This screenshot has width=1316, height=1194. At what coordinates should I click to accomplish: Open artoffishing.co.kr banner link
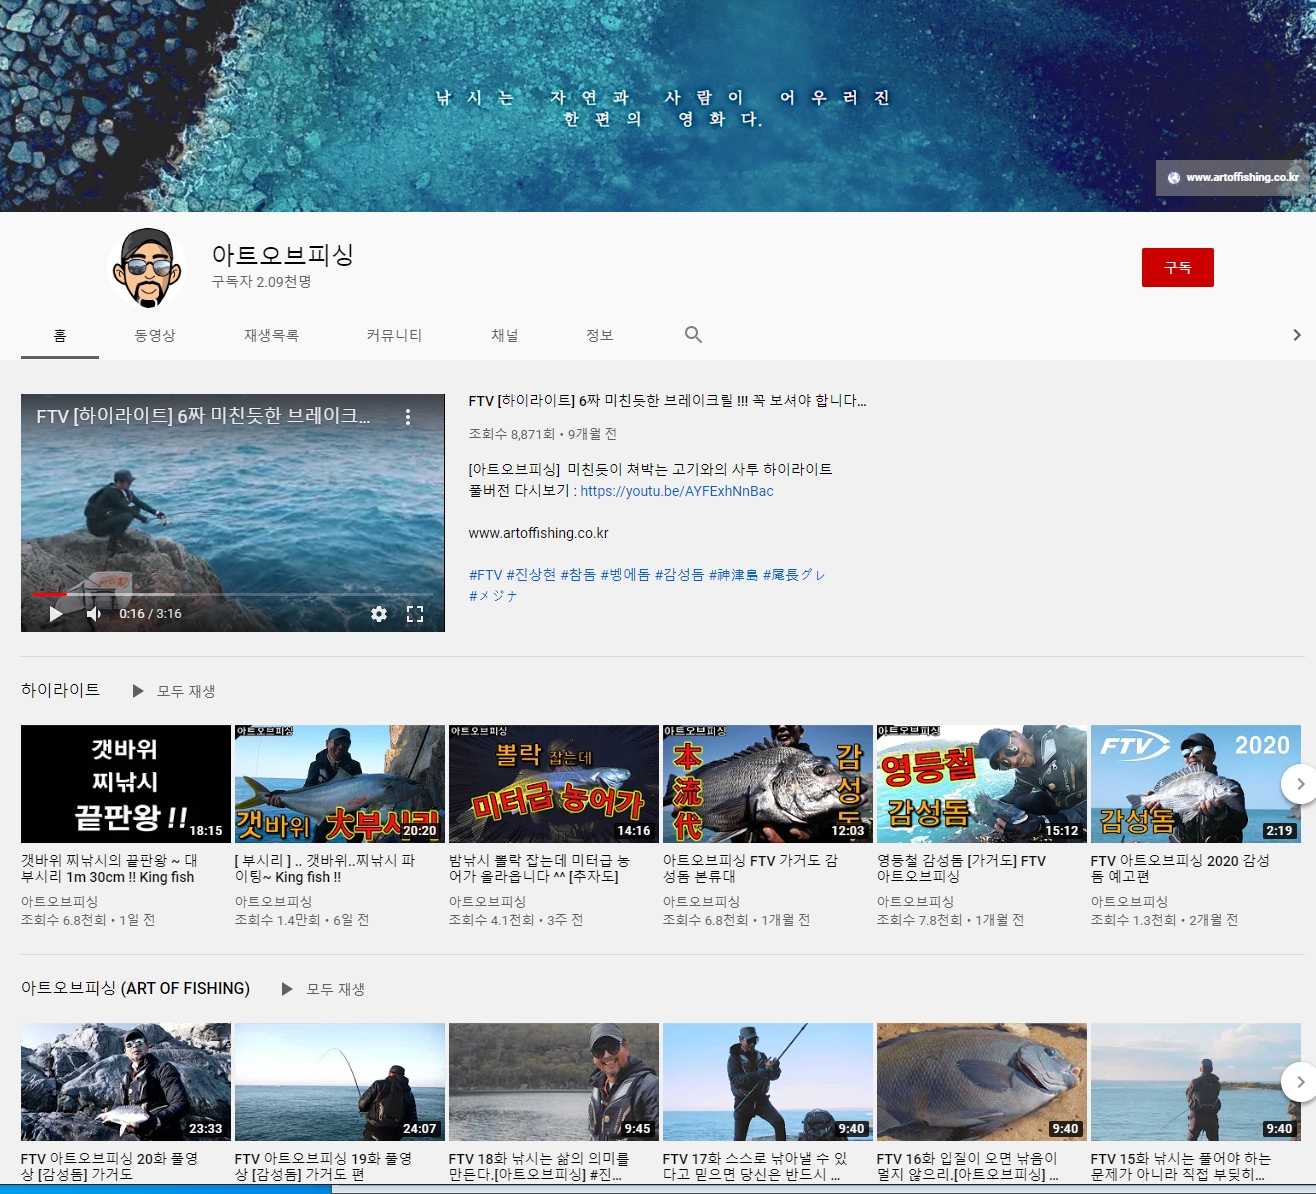(x=1233, y=178)
